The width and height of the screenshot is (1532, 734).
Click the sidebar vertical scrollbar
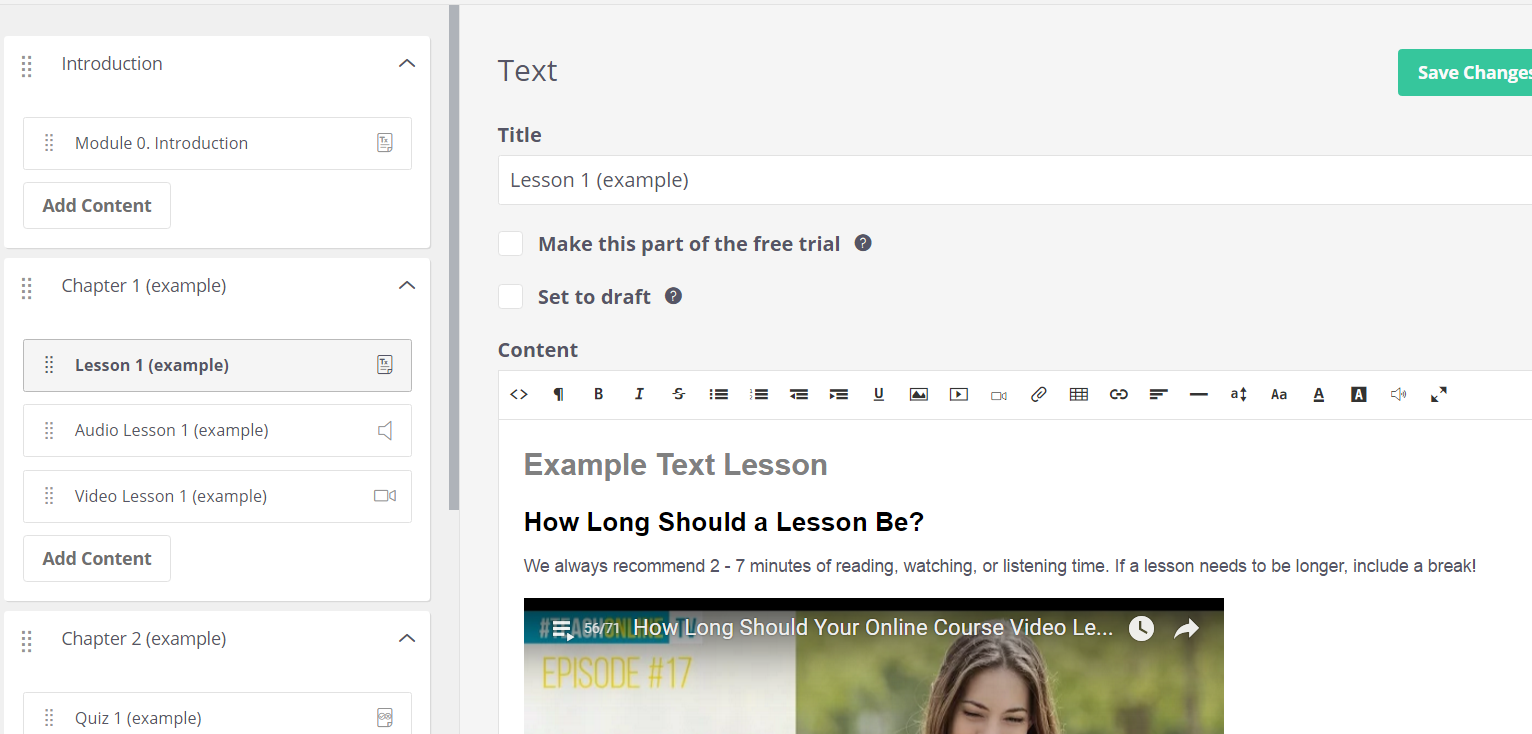454,258
